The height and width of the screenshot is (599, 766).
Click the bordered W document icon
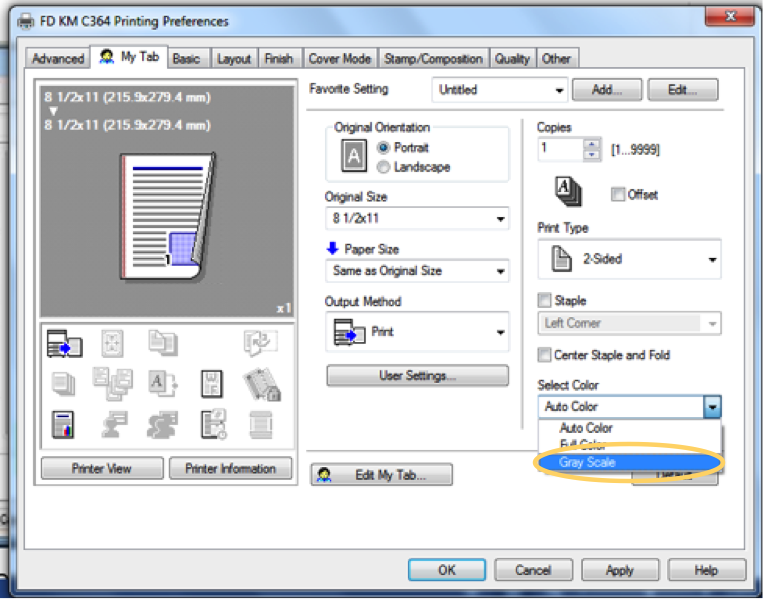point(211,383)
